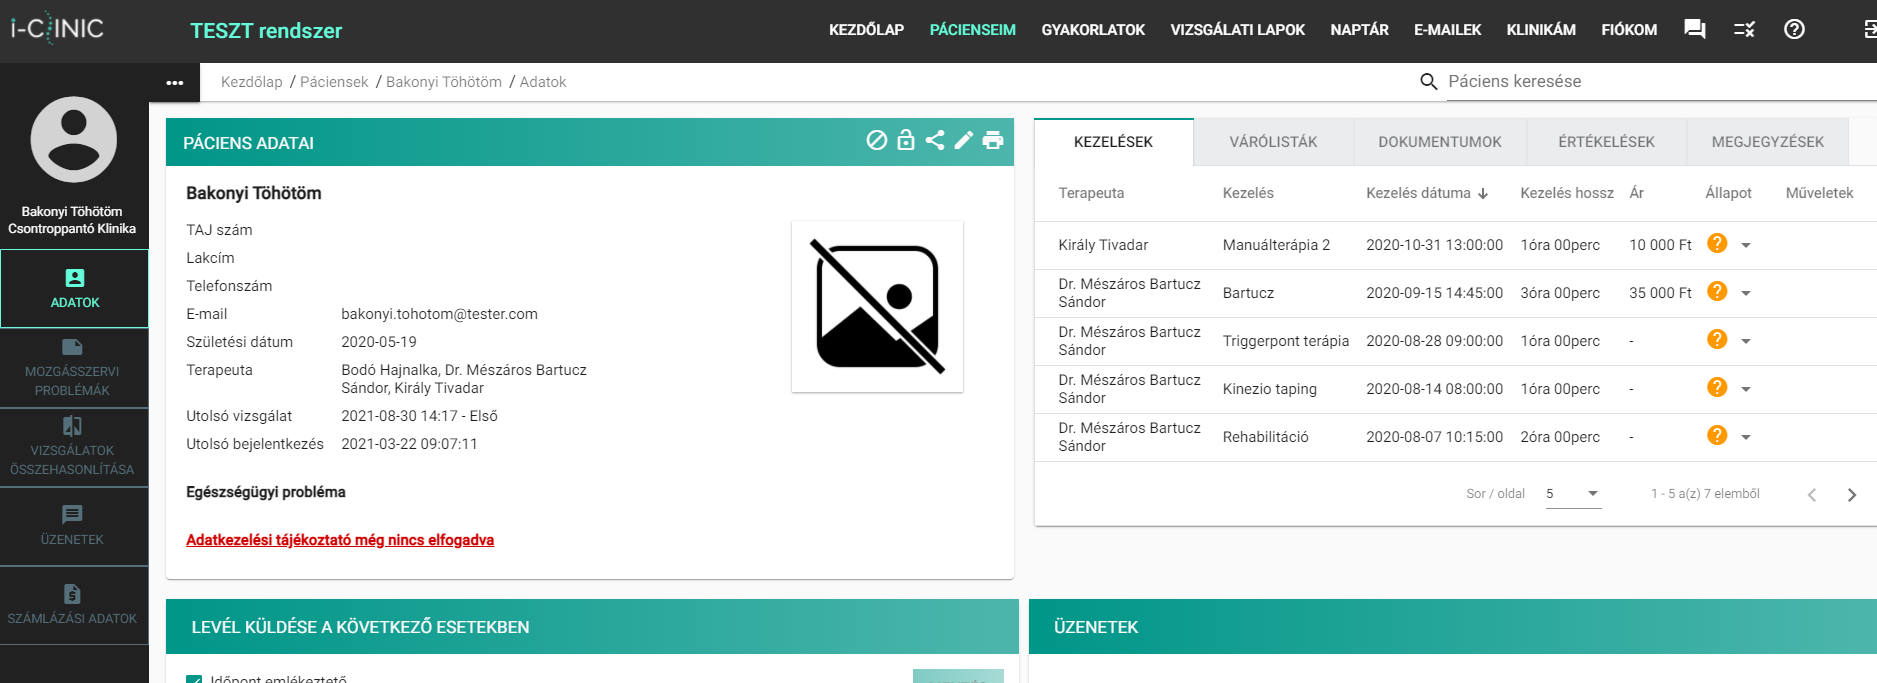Open the chat bubbles icon in top bar
The width and height of the screenshot is (1877, 683).
[x=1694, y=30]
